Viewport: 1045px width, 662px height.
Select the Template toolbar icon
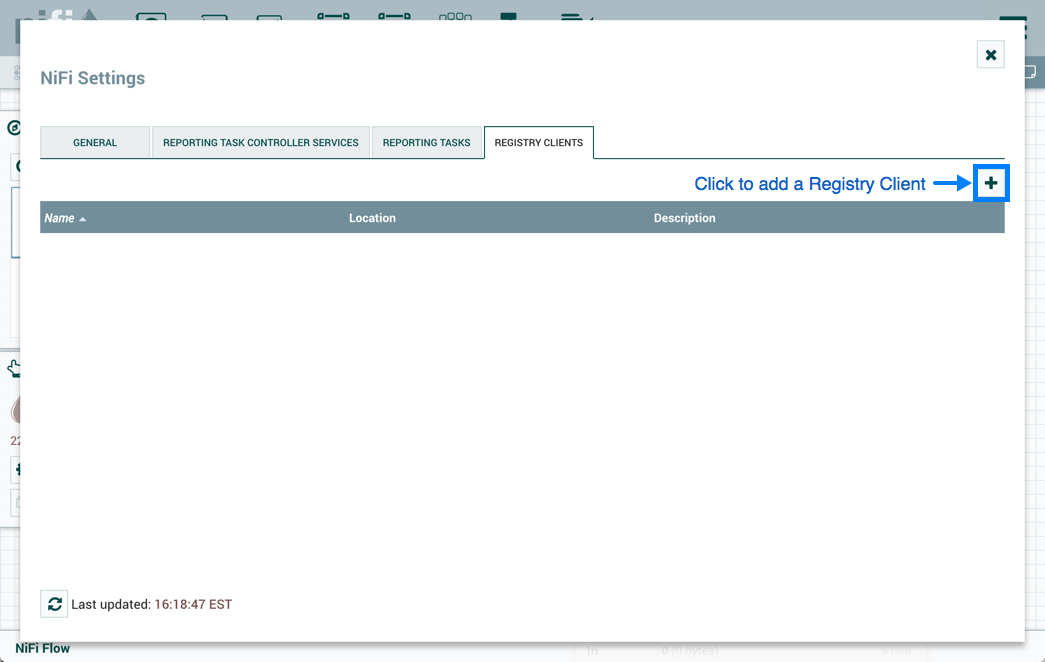(x=509, y=14)
